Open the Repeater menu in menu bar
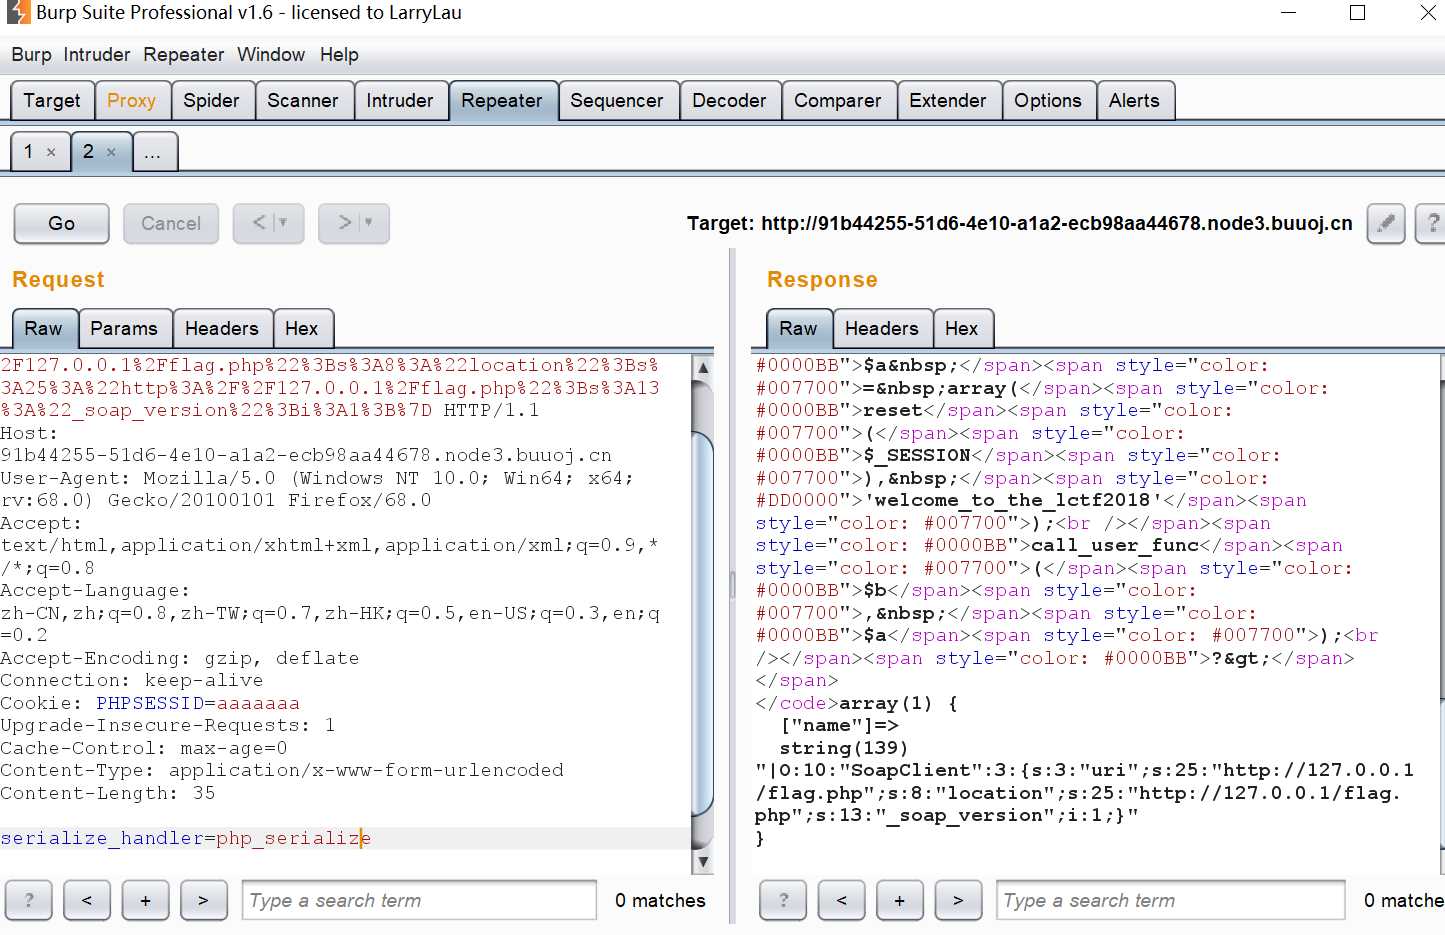 184,55
